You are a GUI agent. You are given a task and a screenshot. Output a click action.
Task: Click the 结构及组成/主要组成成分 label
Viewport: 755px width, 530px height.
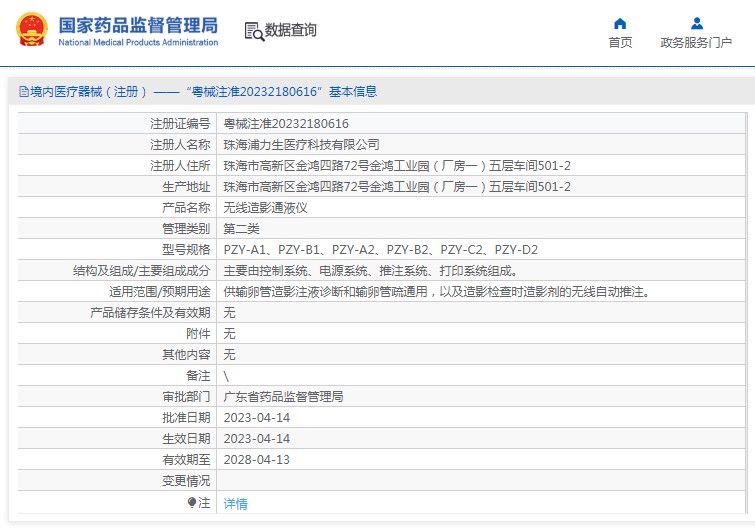click(x=142, y=271)
